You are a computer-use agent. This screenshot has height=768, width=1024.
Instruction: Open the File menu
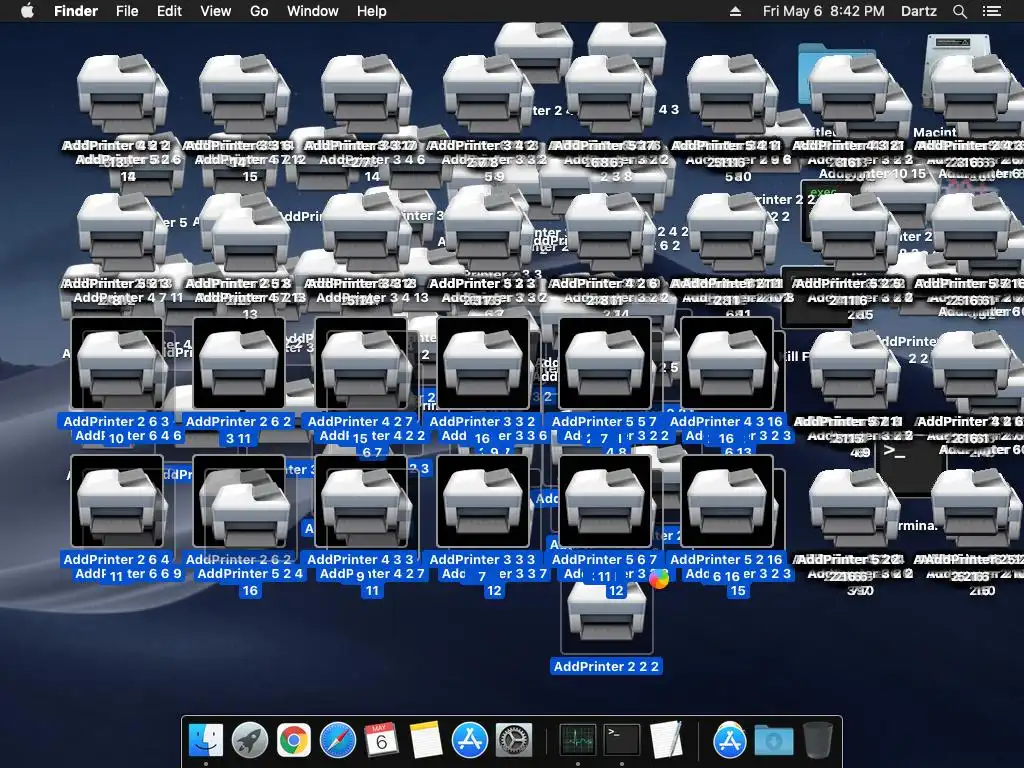pyautogui.click(x=127, y=11)
